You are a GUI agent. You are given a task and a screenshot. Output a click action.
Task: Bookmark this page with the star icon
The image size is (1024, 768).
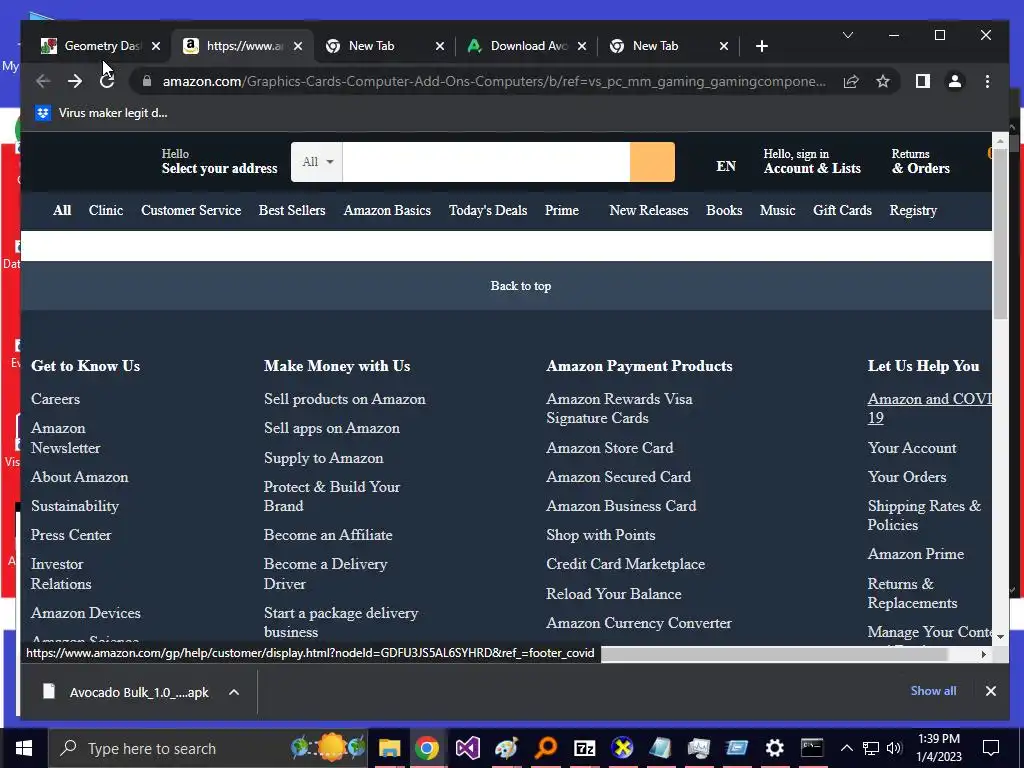[883, 81]
